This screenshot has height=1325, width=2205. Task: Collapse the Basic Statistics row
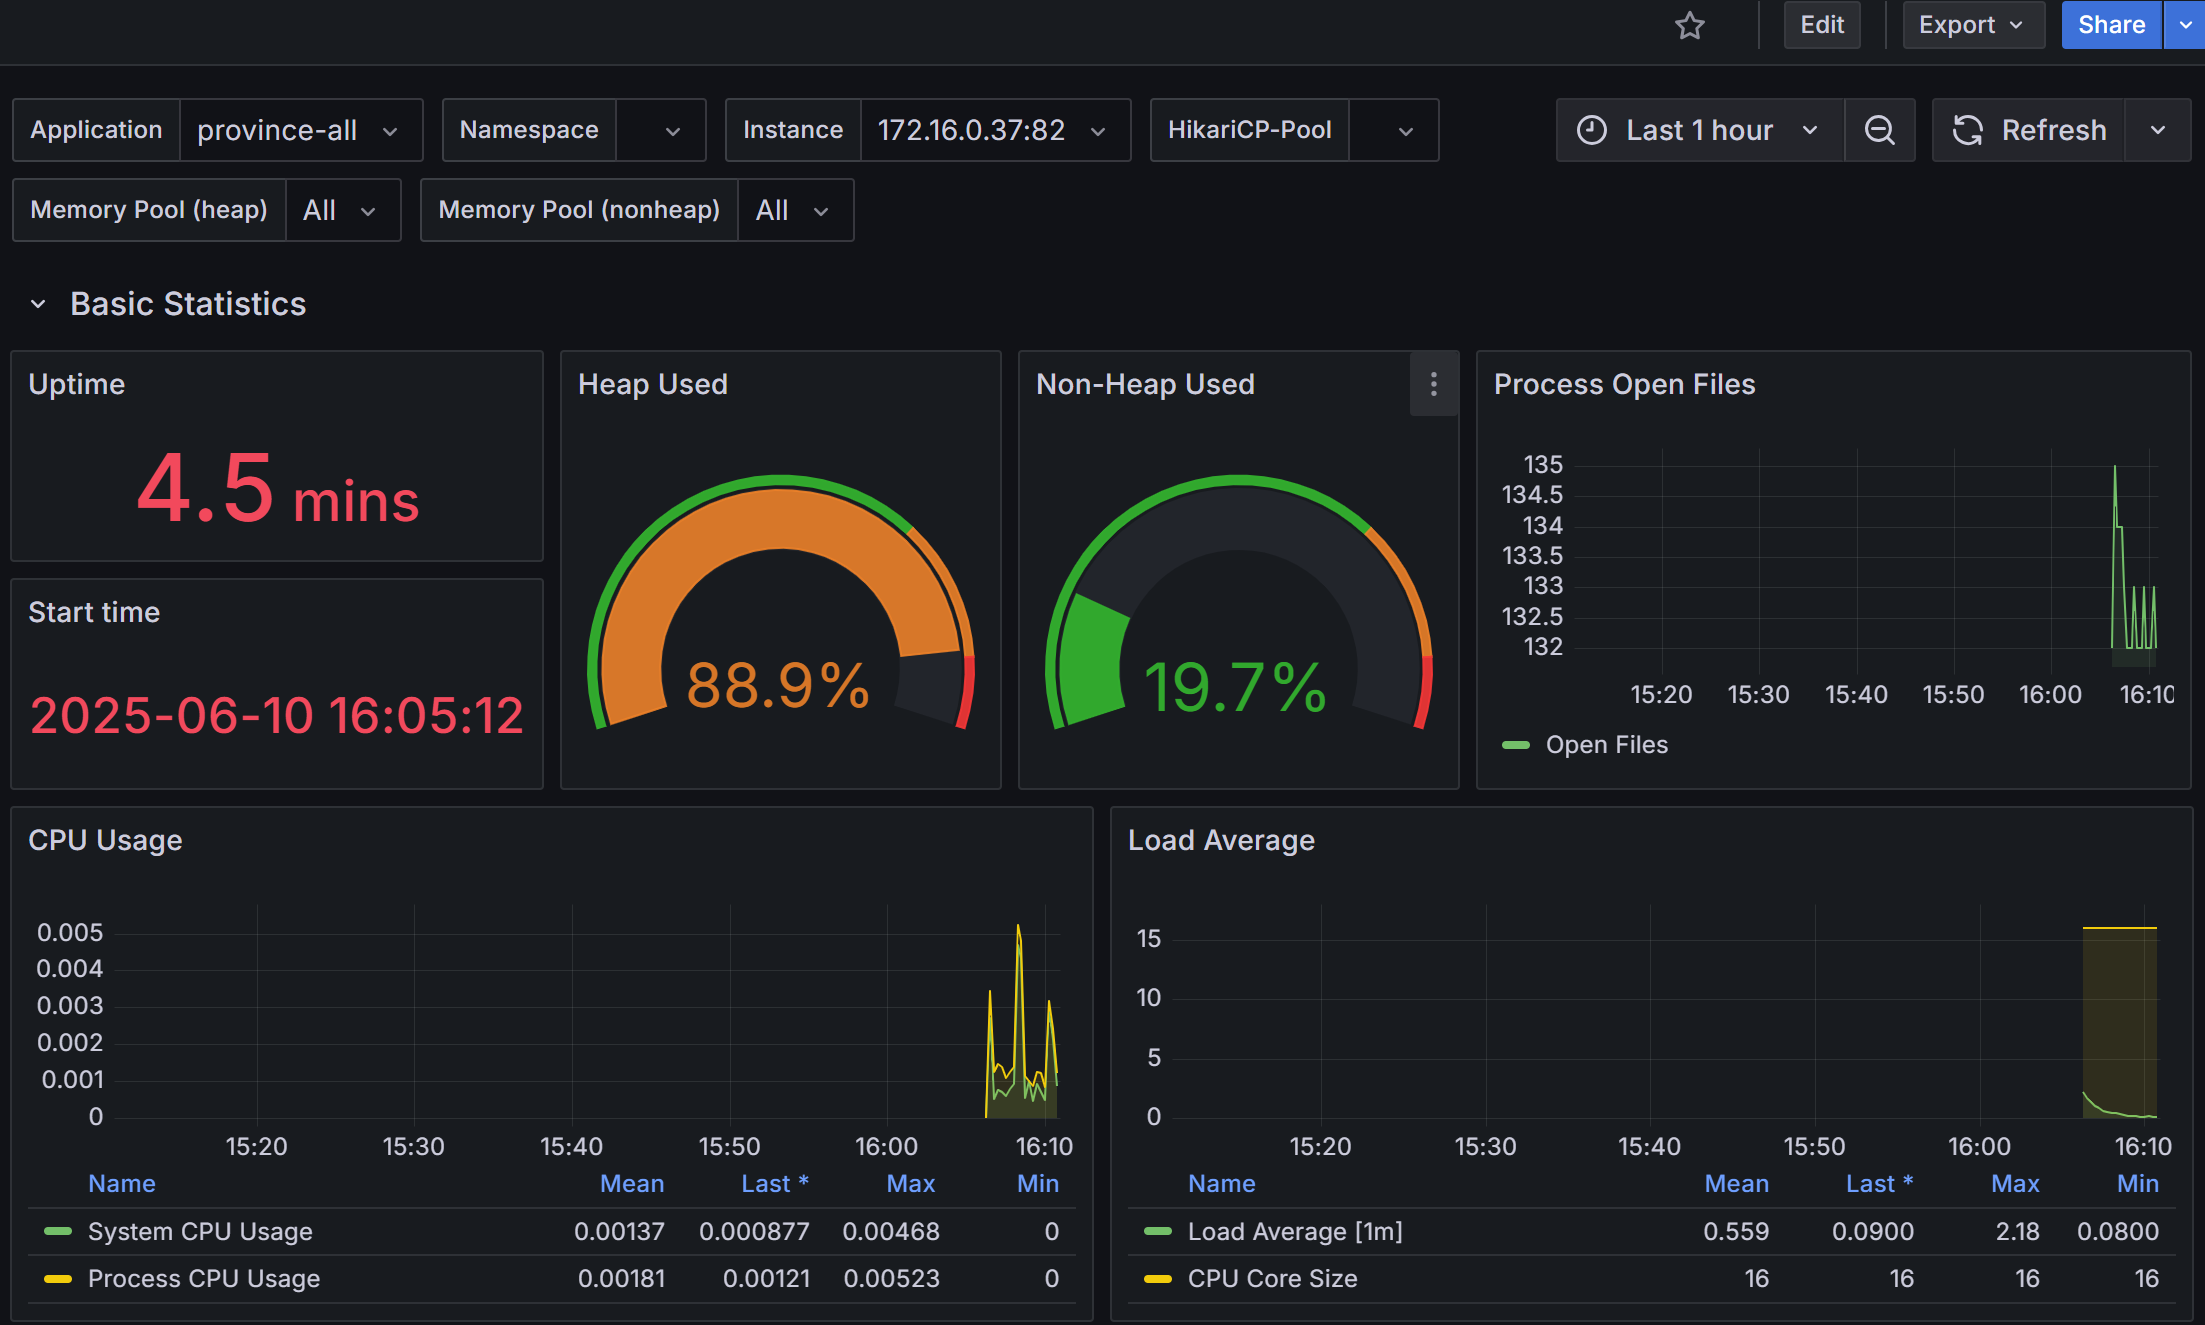pos(38,304)
